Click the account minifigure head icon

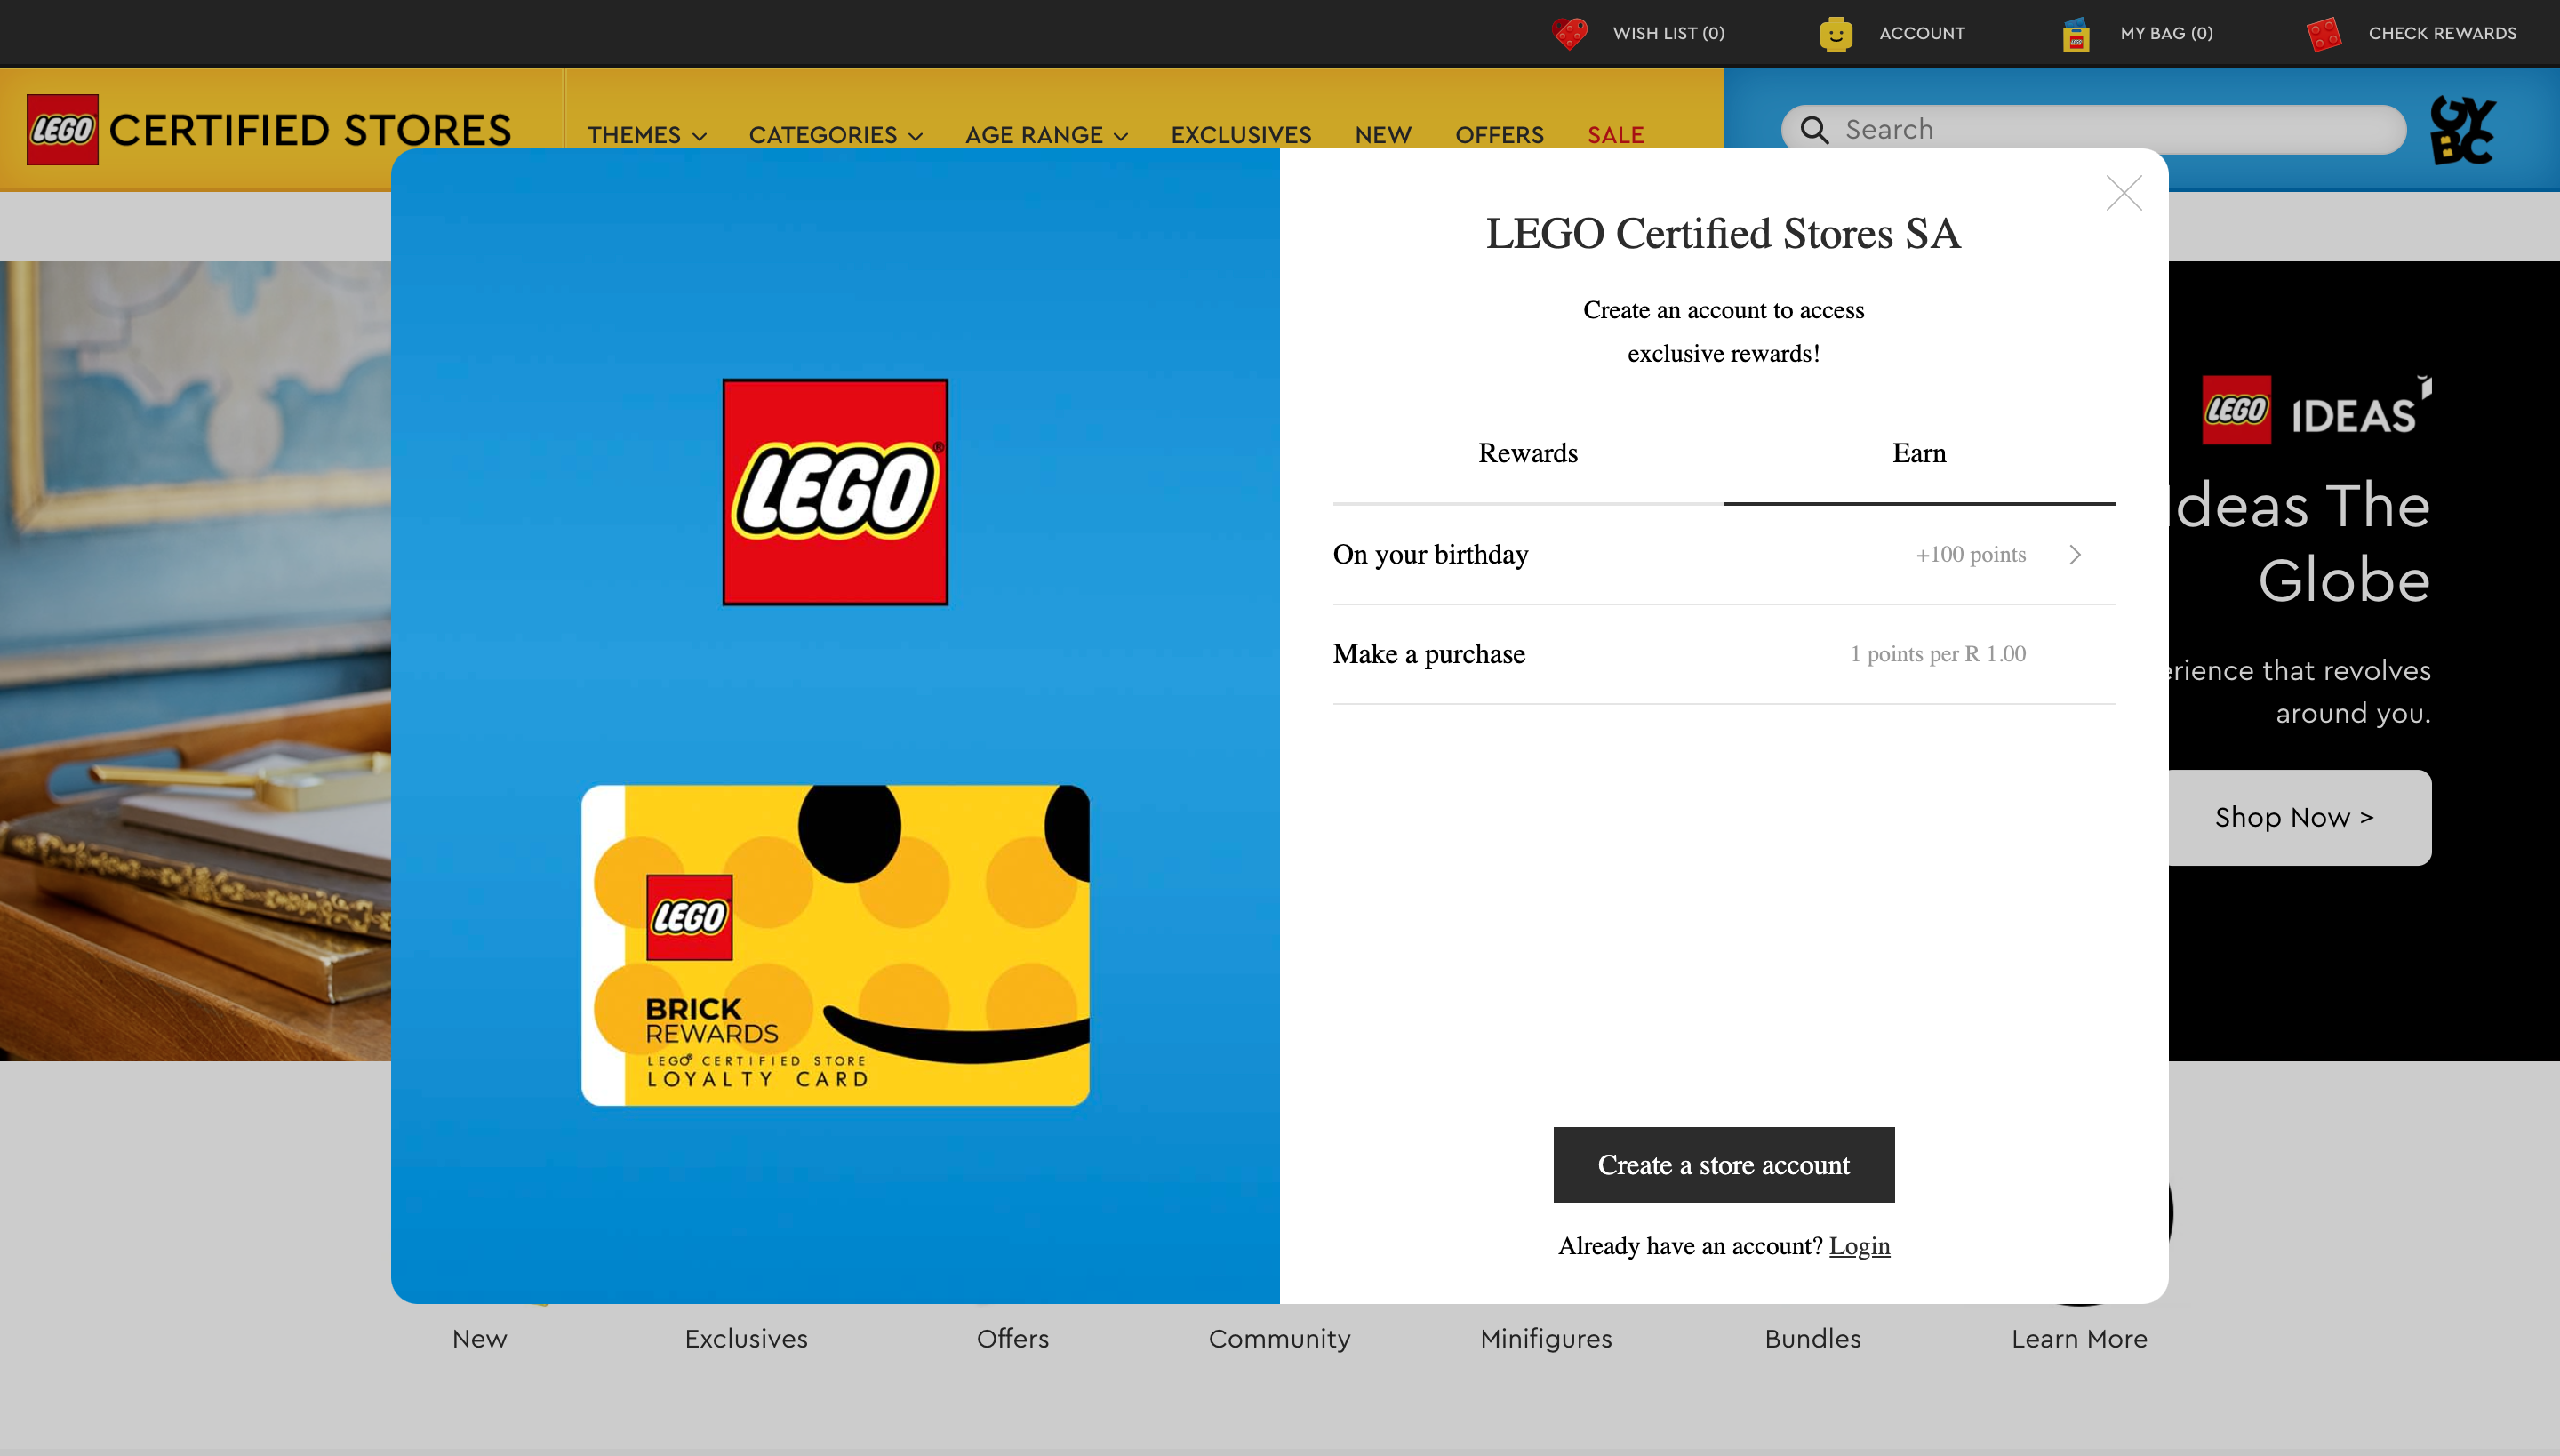(1836, 34)
